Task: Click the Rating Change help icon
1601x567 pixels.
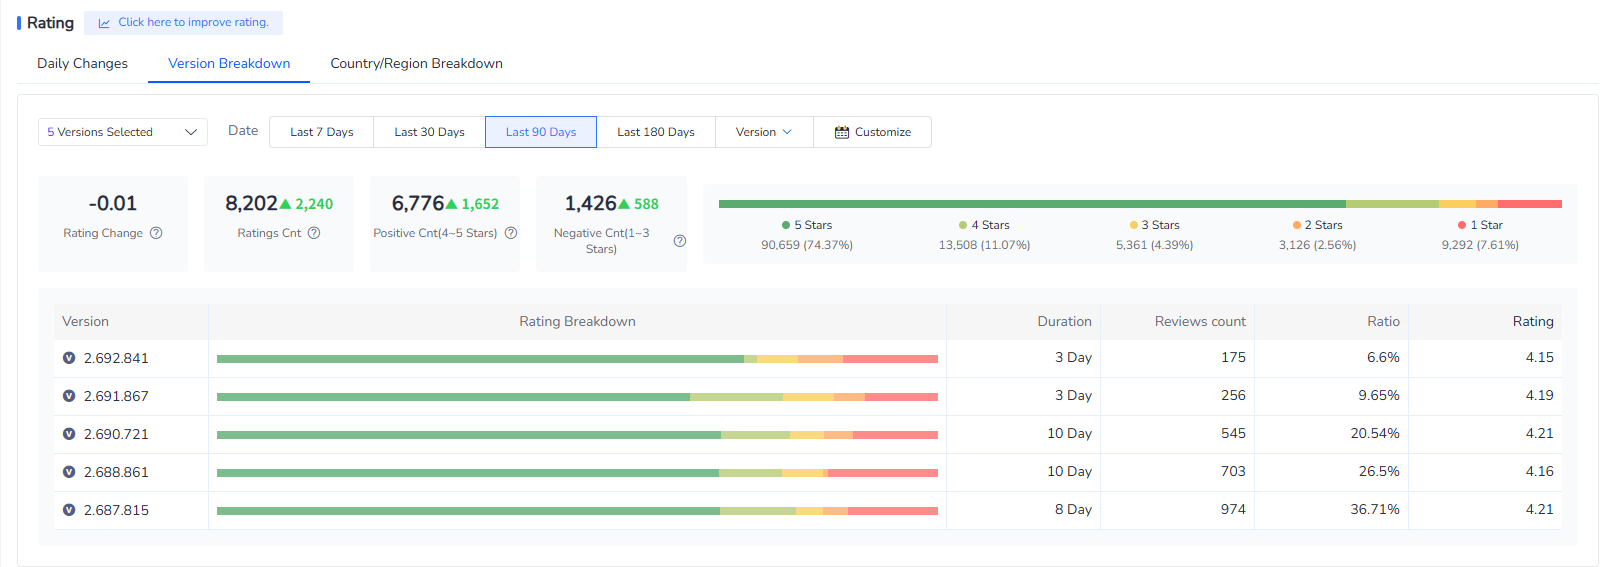Action: click(156, 233)
